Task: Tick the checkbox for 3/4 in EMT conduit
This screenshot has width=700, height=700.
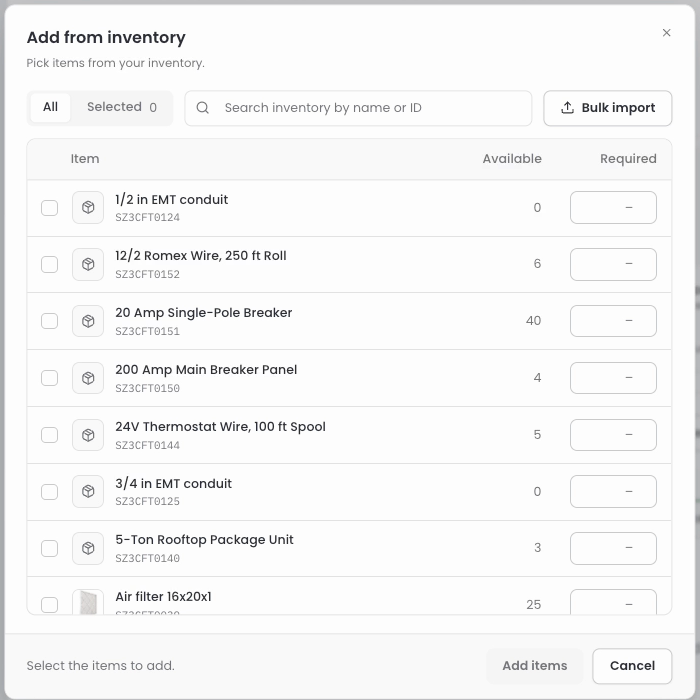Action: point(50,492)
